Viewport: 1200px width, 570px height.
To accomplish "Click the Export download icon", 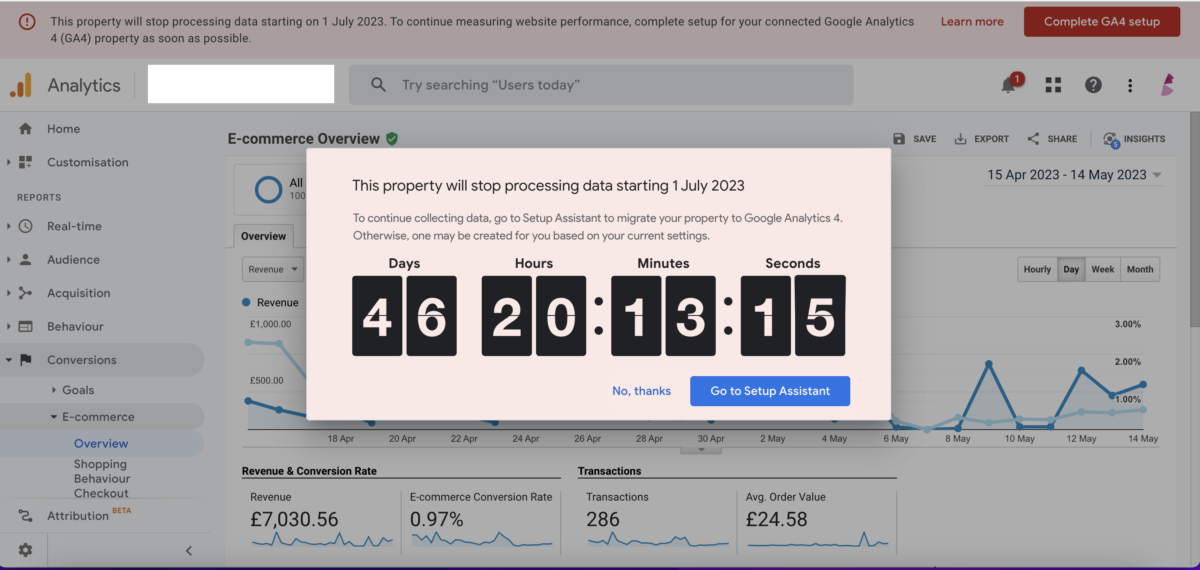I will 960,139.
